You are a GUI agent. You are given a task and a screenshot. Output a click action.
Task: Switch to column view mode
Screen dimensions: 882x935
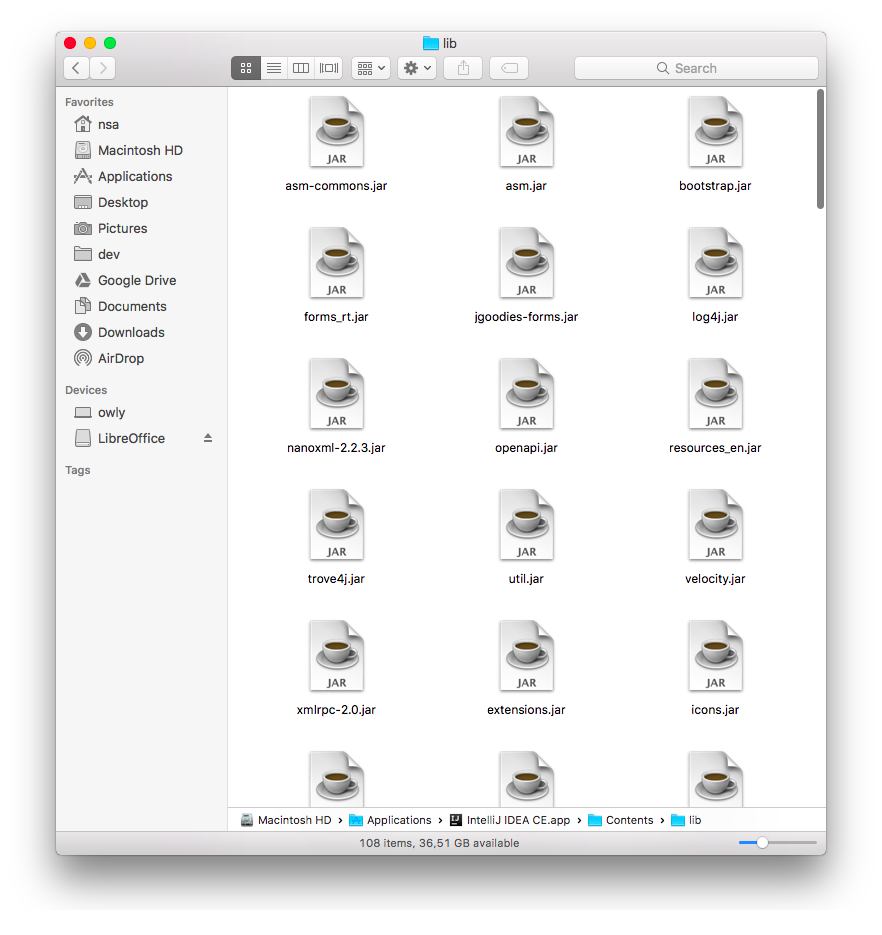[x=301, y=68]
